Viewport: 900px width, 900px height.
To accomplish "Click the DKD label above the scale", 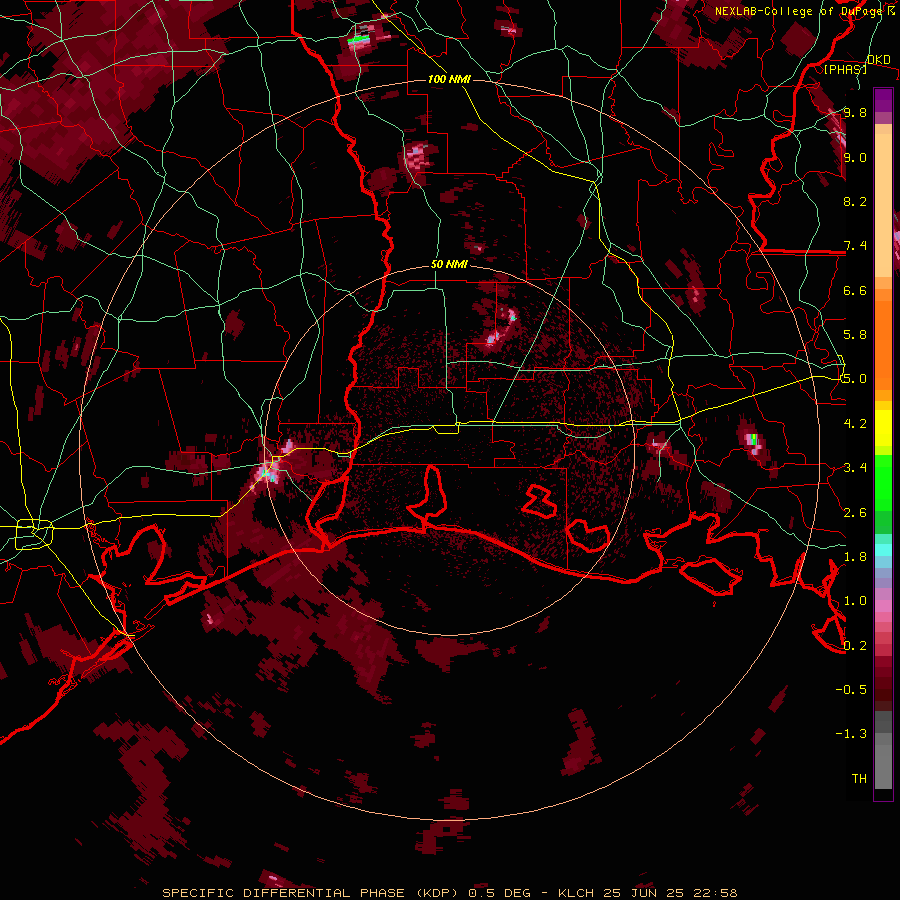I will [x=878, y=59].
